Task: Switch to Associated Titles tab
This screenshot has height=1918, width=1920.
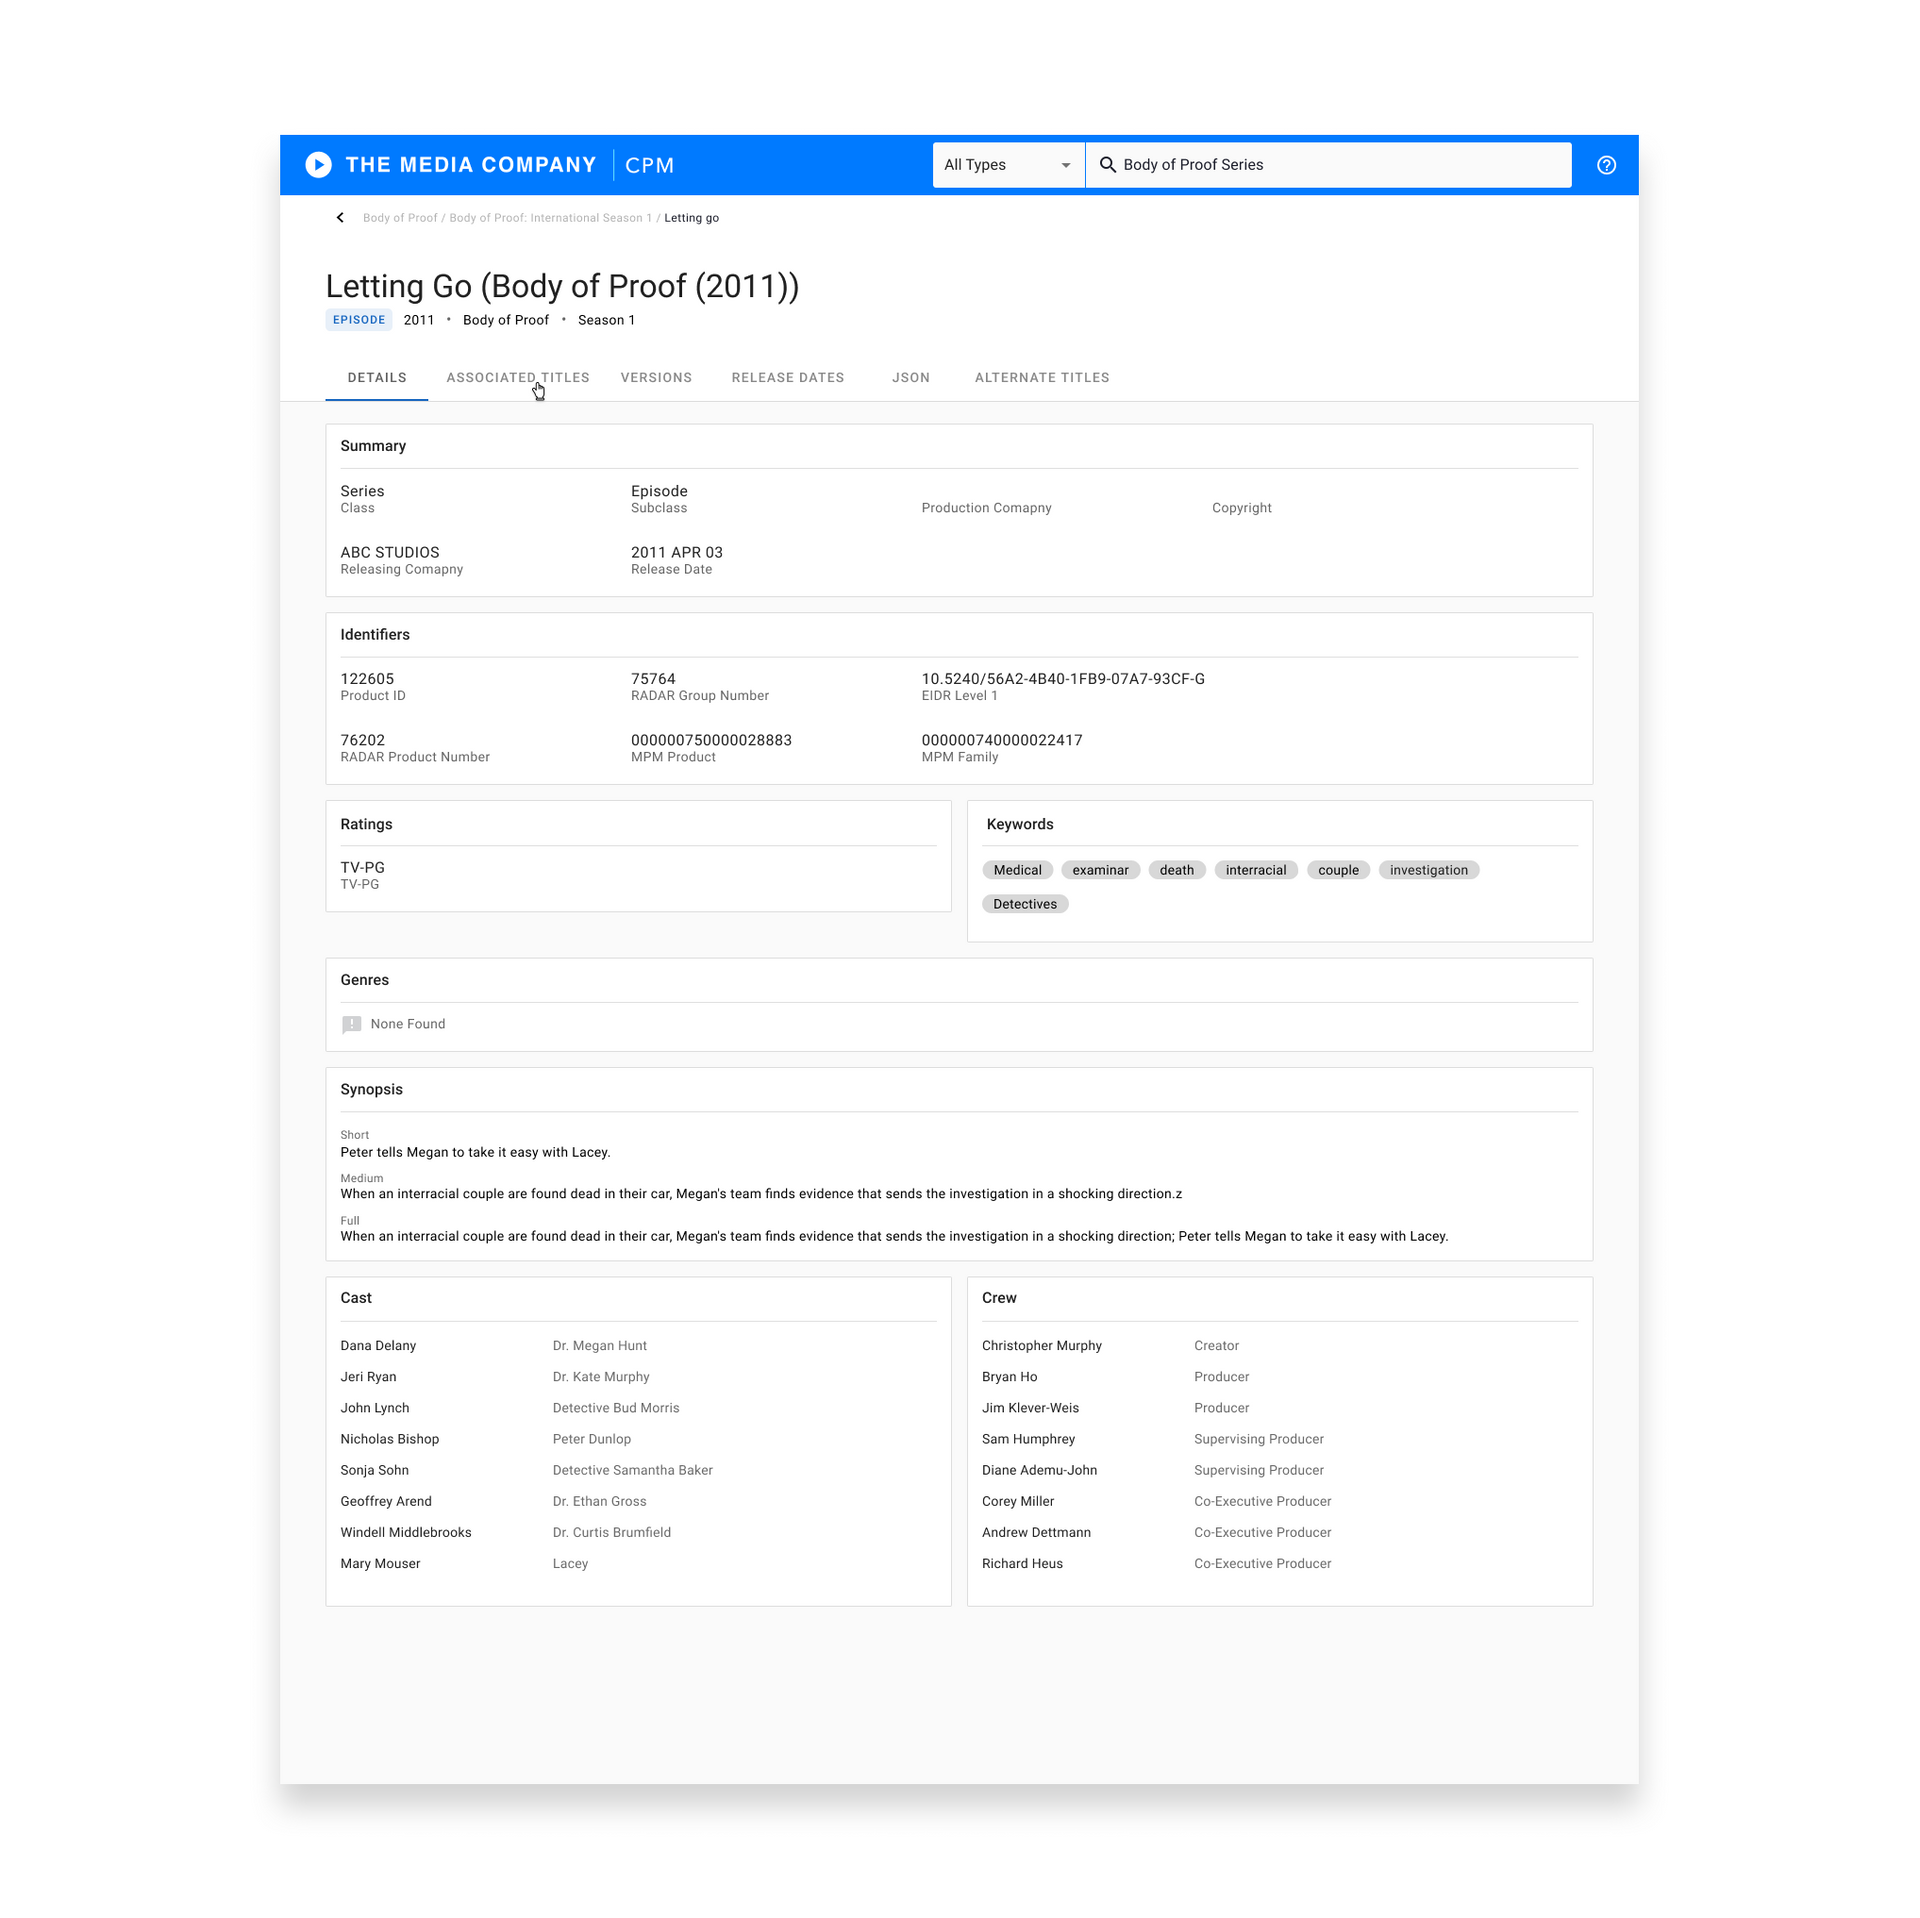Action: point(517,378)
